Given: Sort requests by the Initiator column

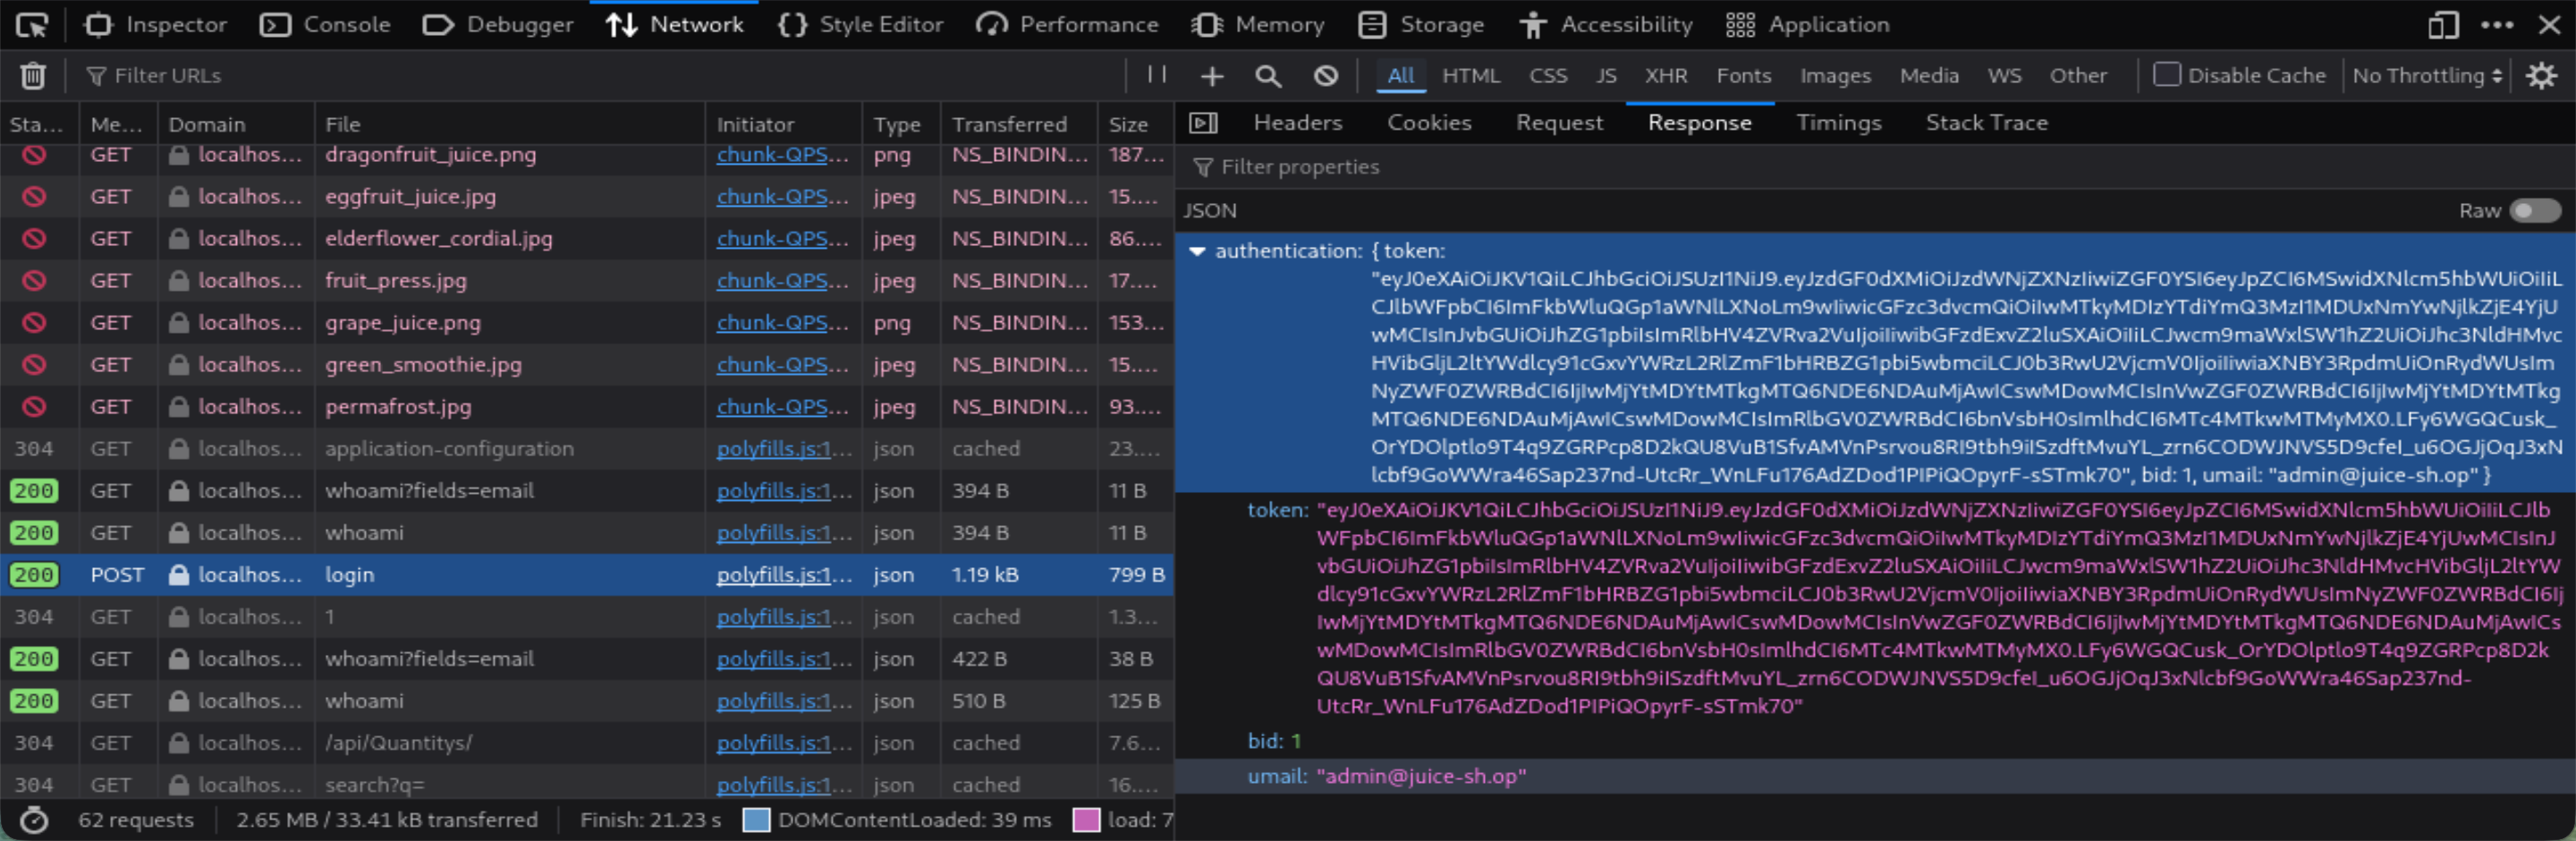Looking at the screenshot, I should click(x=784, y=125).
